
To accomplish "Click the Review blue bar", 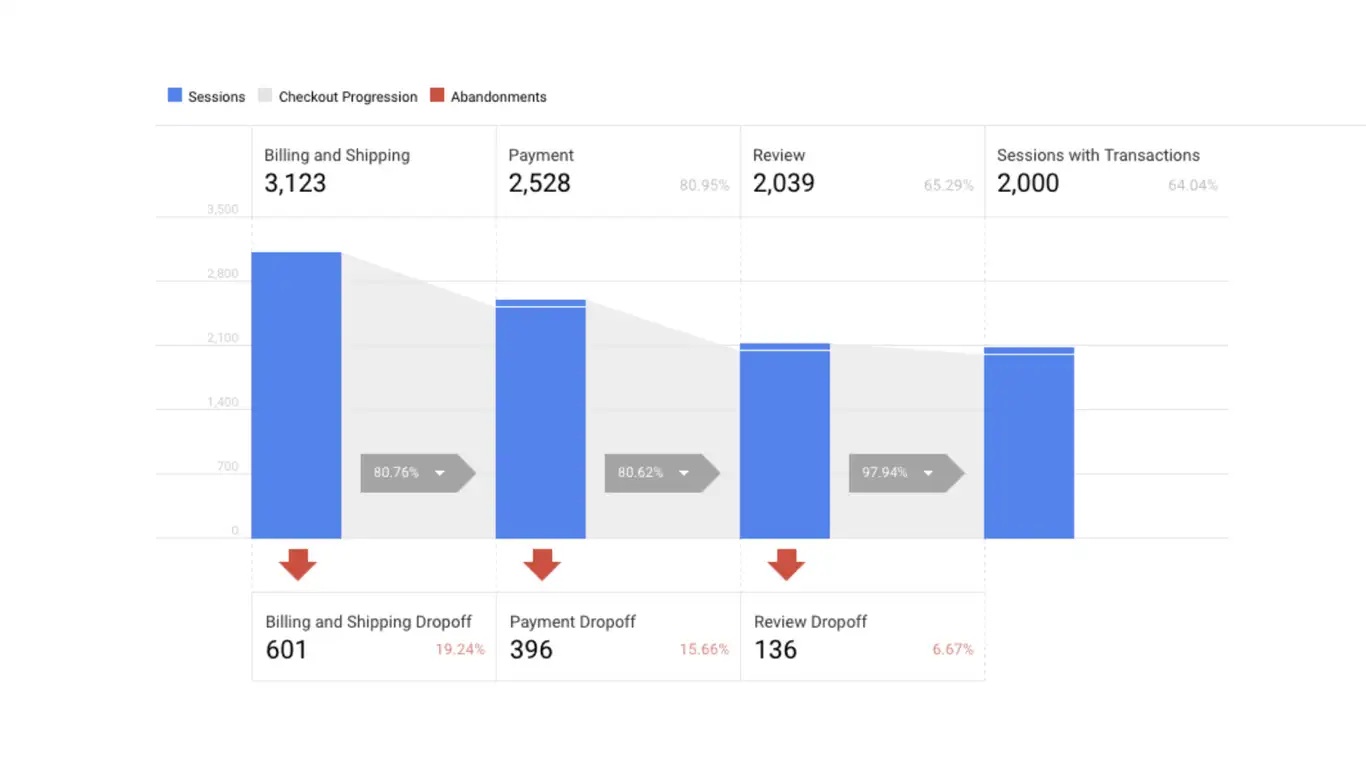I will [785, 442].
